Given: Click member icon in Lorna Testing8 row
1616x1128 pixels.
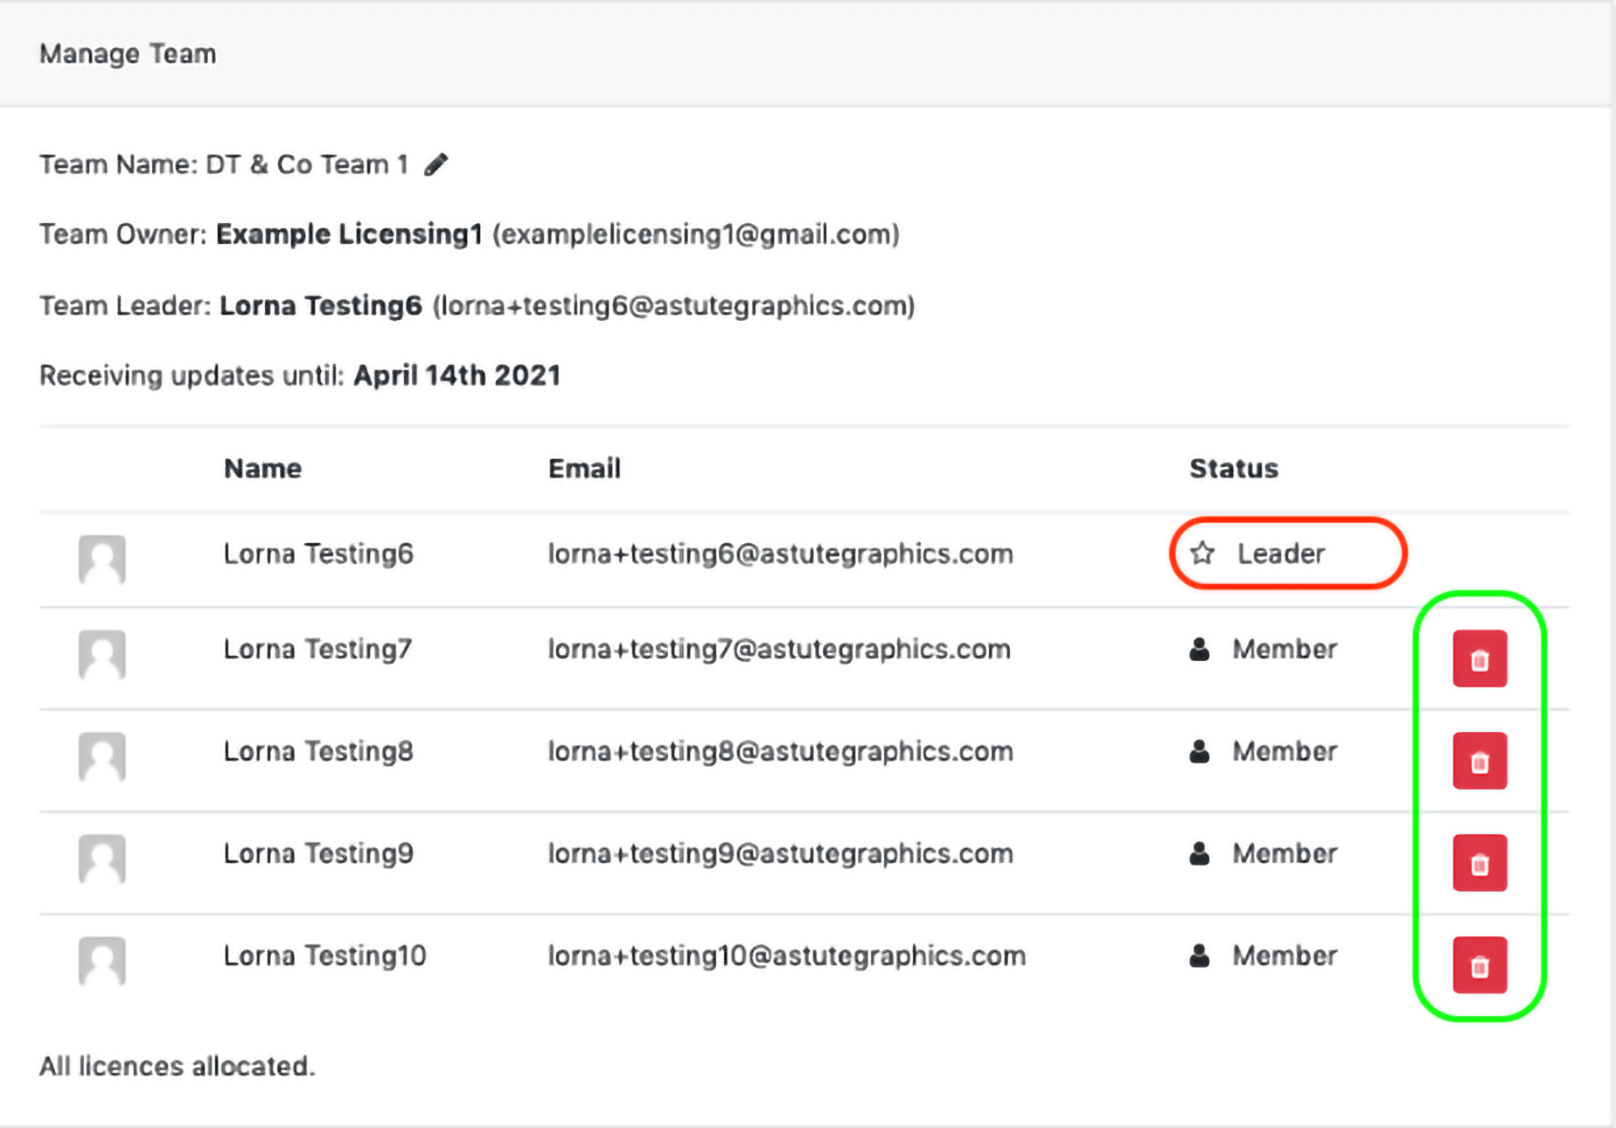Looking at the screenshot, I should point(1199,752).
